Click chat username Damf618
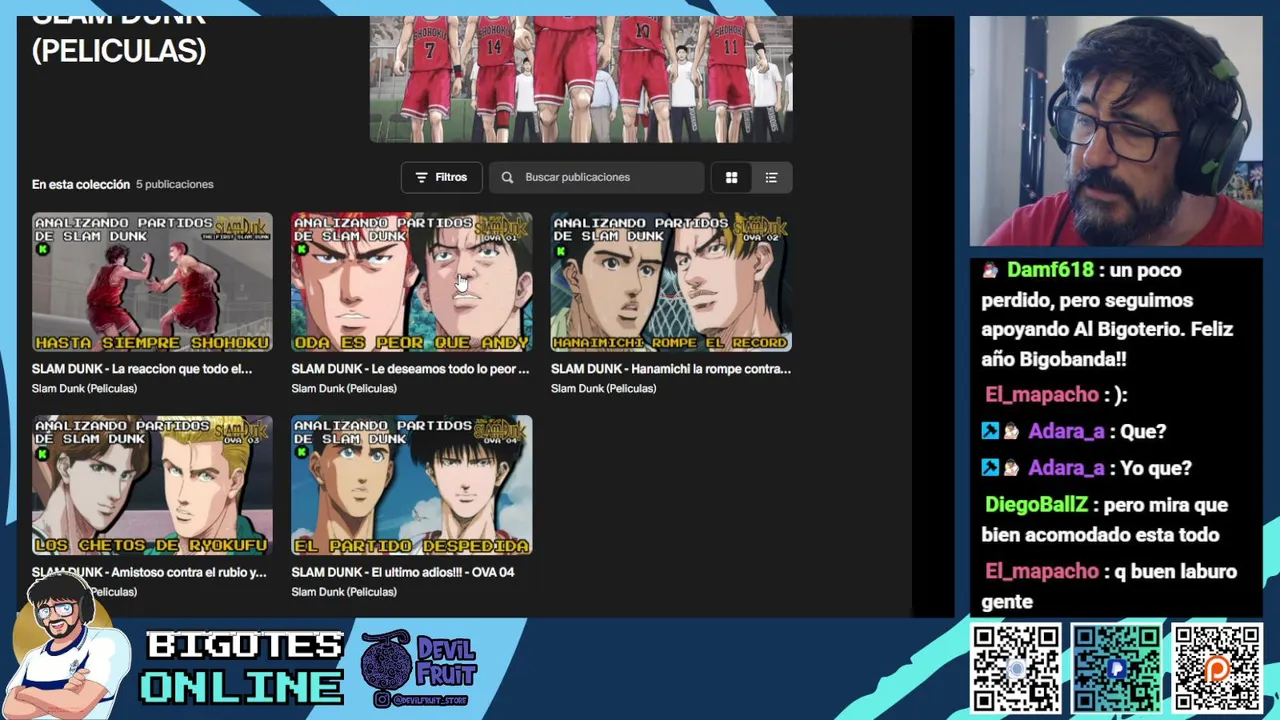This screenshot has width=1280, height=720. pyautogui.click(x=1050, y=270)
